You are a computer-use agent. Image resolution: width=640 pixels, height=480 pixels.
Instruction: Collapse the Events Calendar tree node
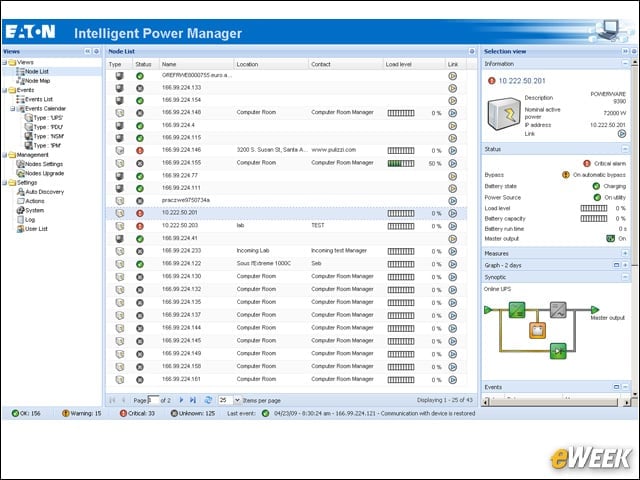[13, 109]
